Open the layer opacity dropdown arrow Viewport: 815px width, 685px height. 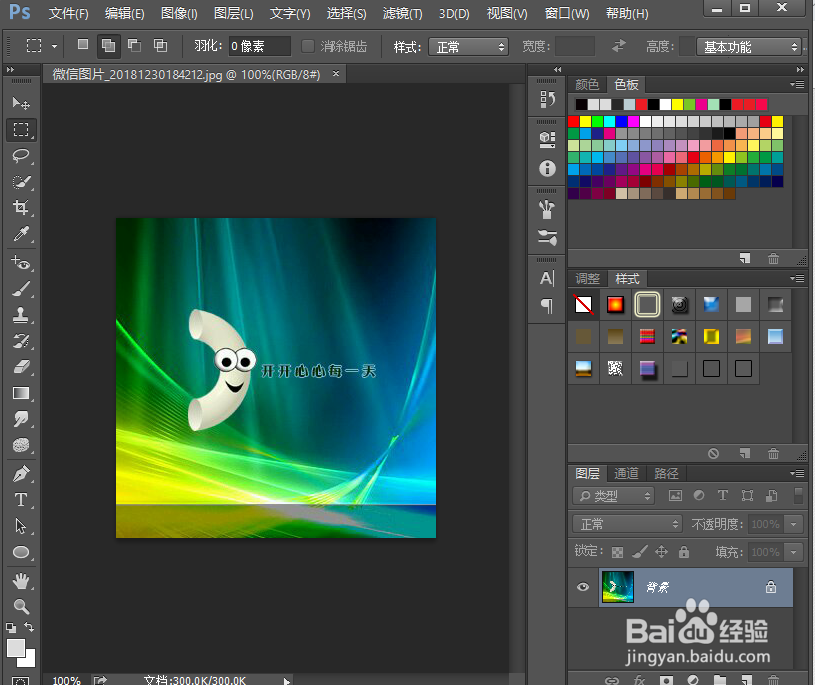(794, 524)
